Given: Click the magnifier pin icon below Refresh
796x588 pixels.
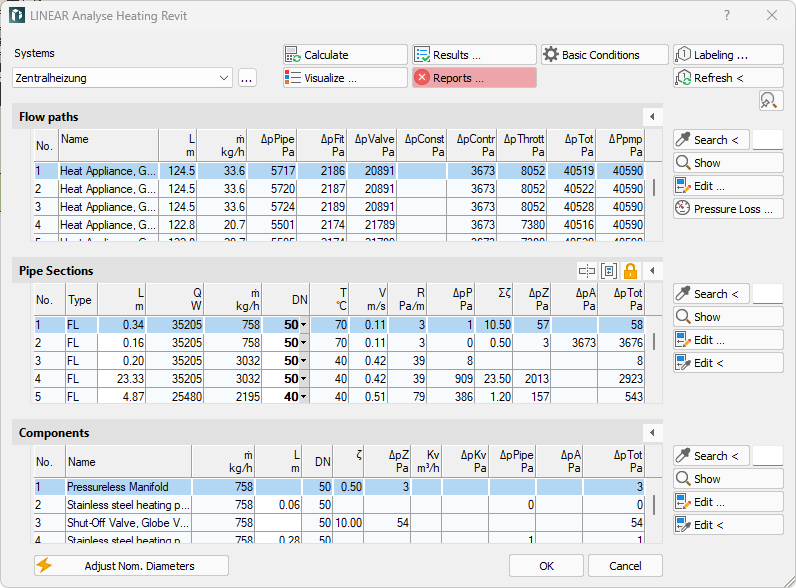Looking at the screenshot, I should [771, 101].
